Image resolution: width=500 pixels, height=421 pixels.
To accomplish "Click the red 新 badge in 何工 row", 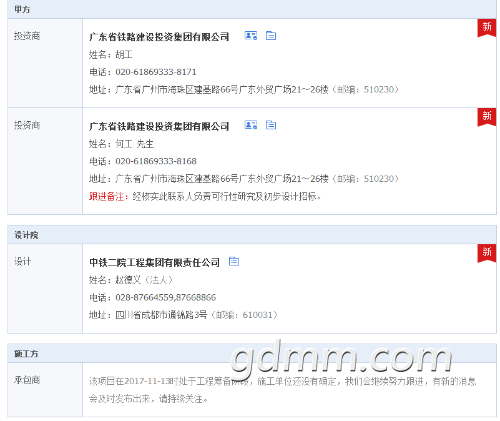I will tap(487, 117).
